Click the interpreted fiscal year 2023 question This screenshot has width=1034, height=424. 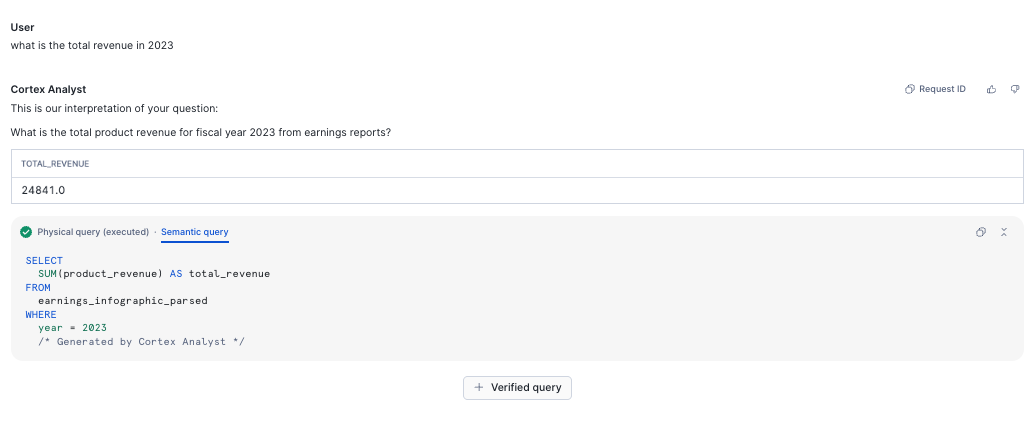(200, 132)
